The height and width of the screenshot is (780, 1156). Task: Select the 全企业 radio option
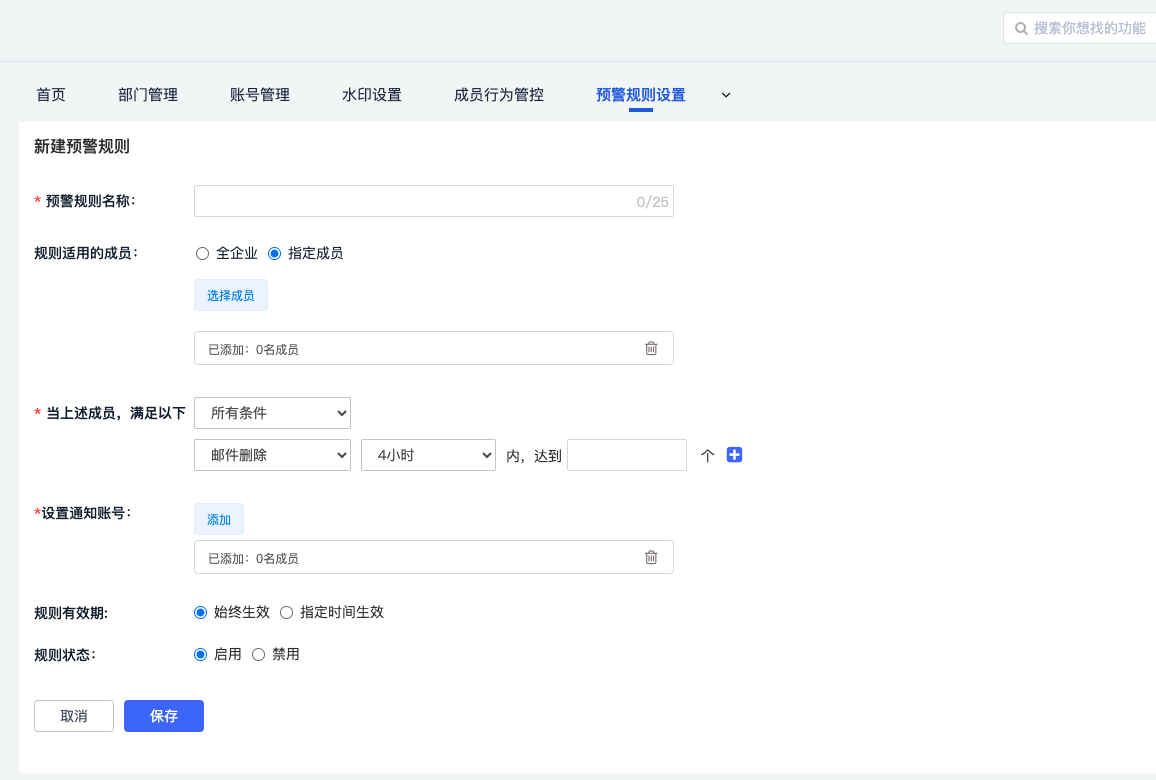[202, 254]
